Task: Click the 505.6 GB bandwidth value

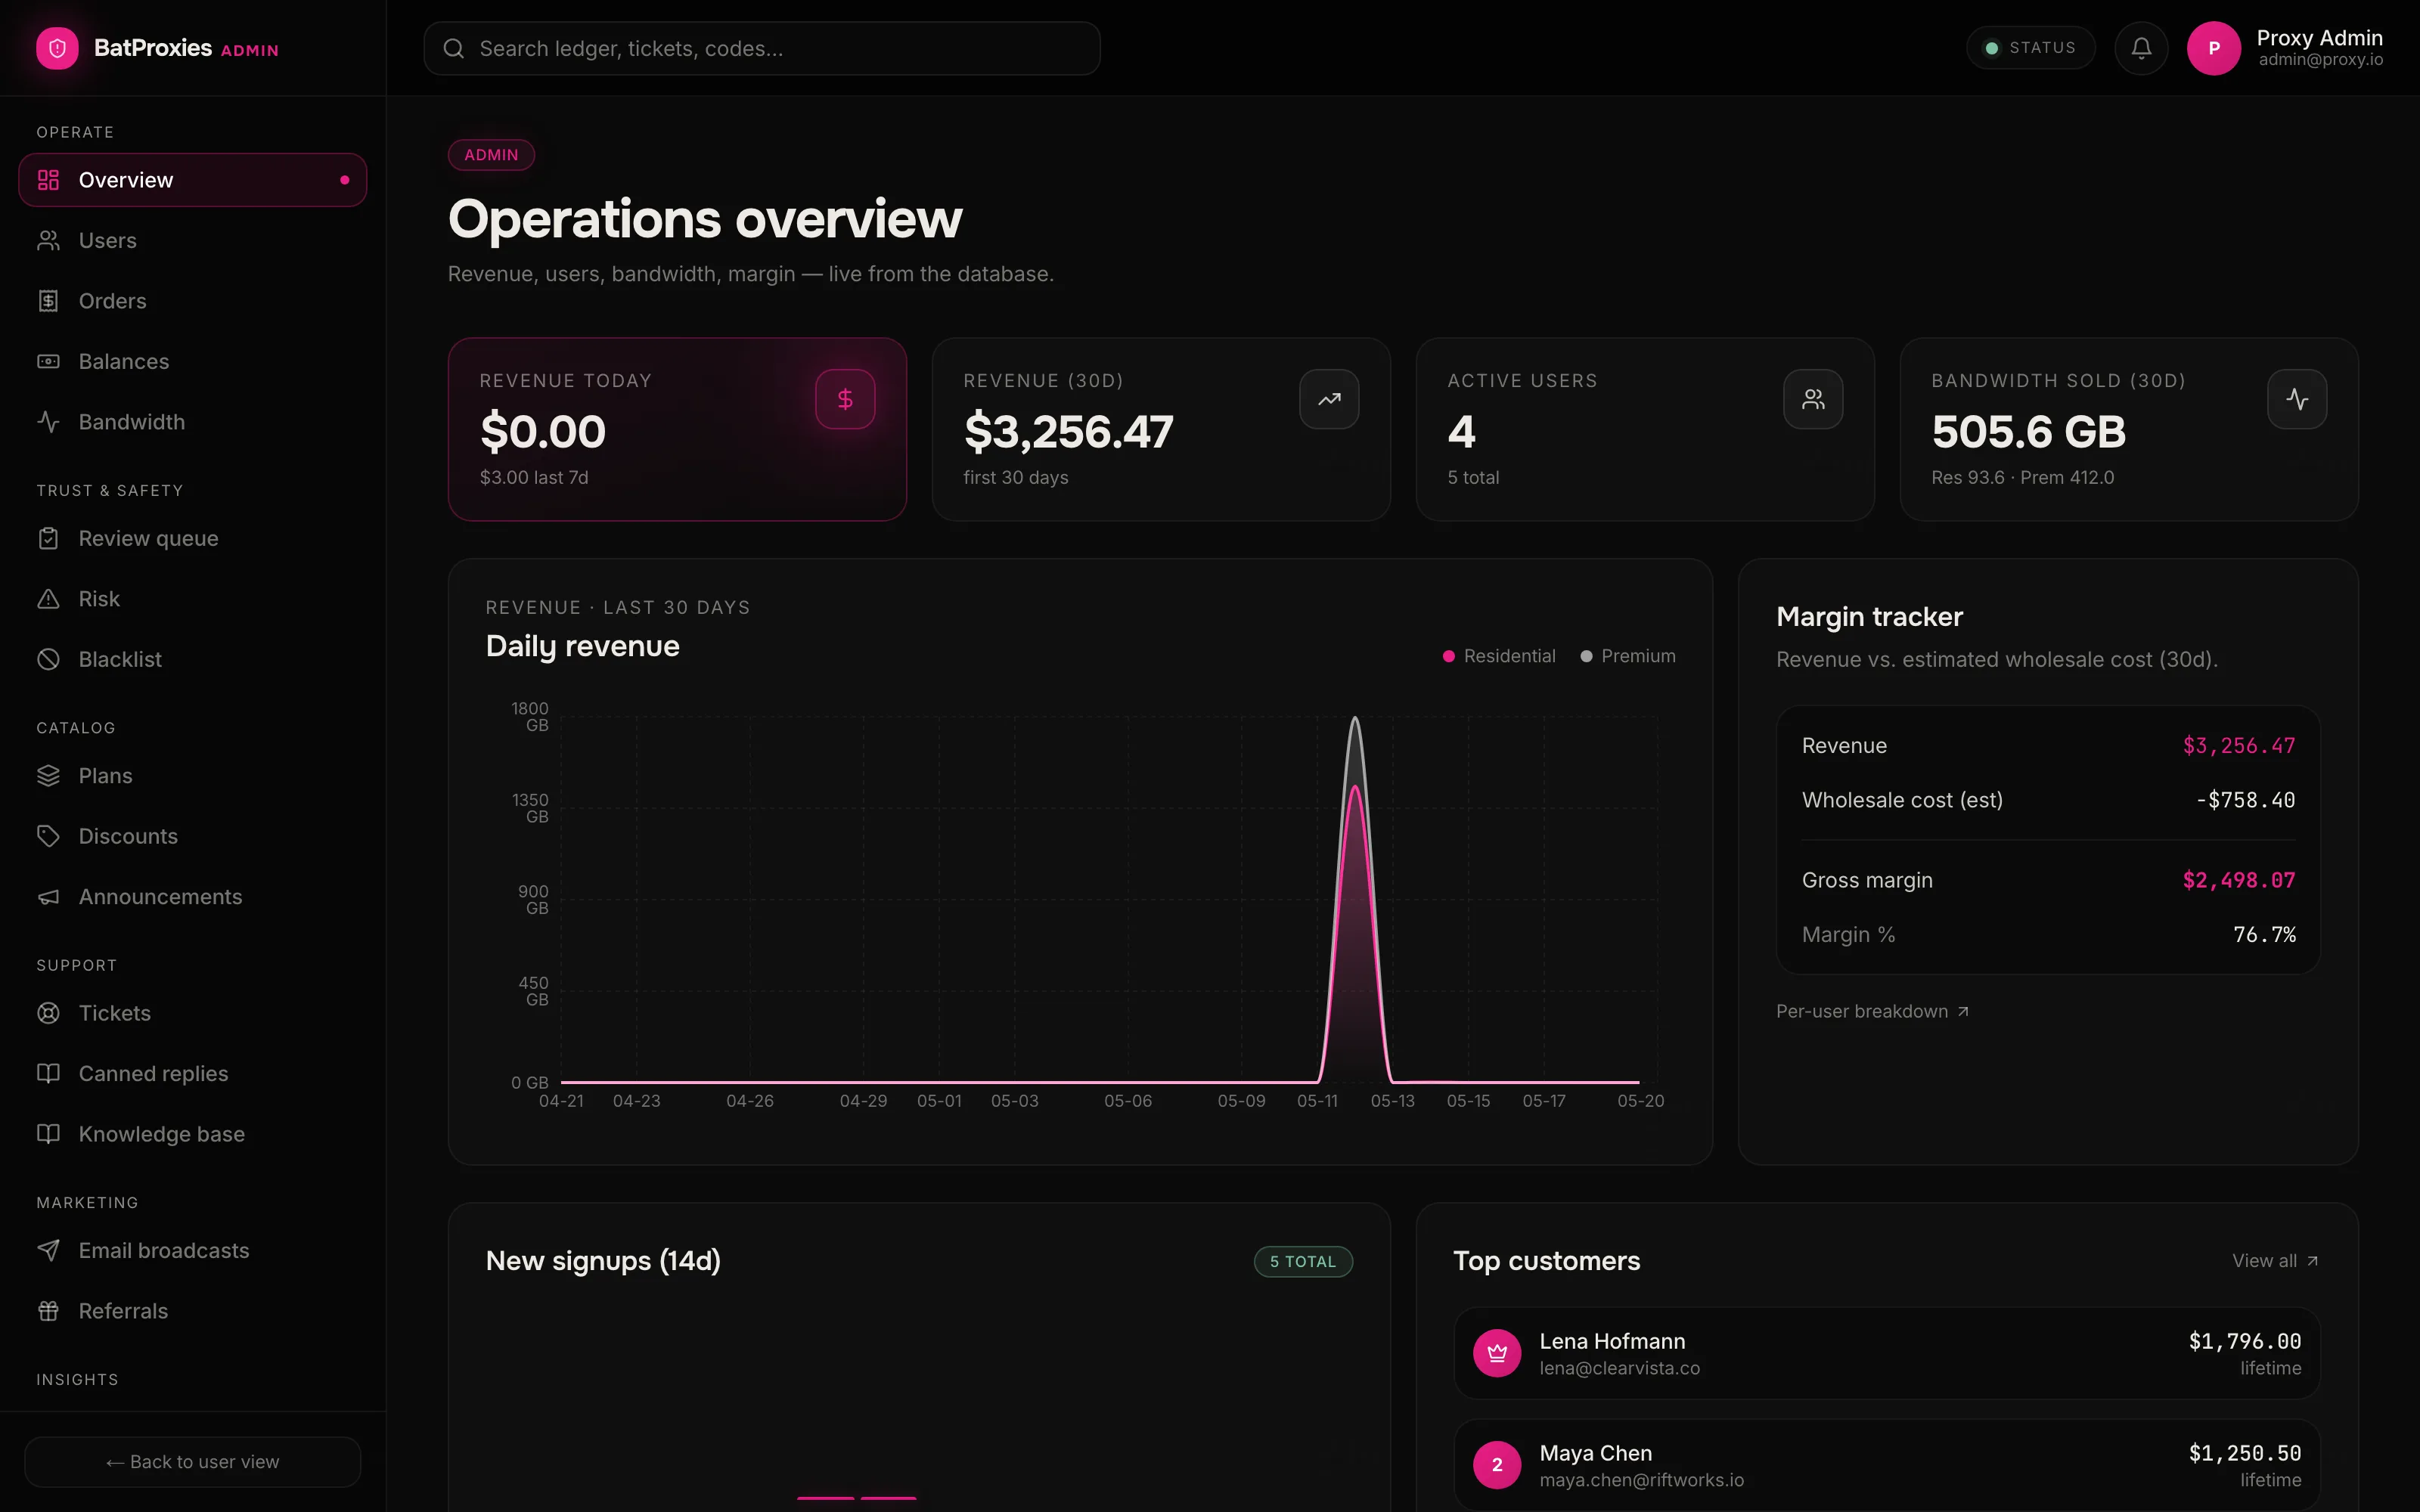Action: (2028, 432)
